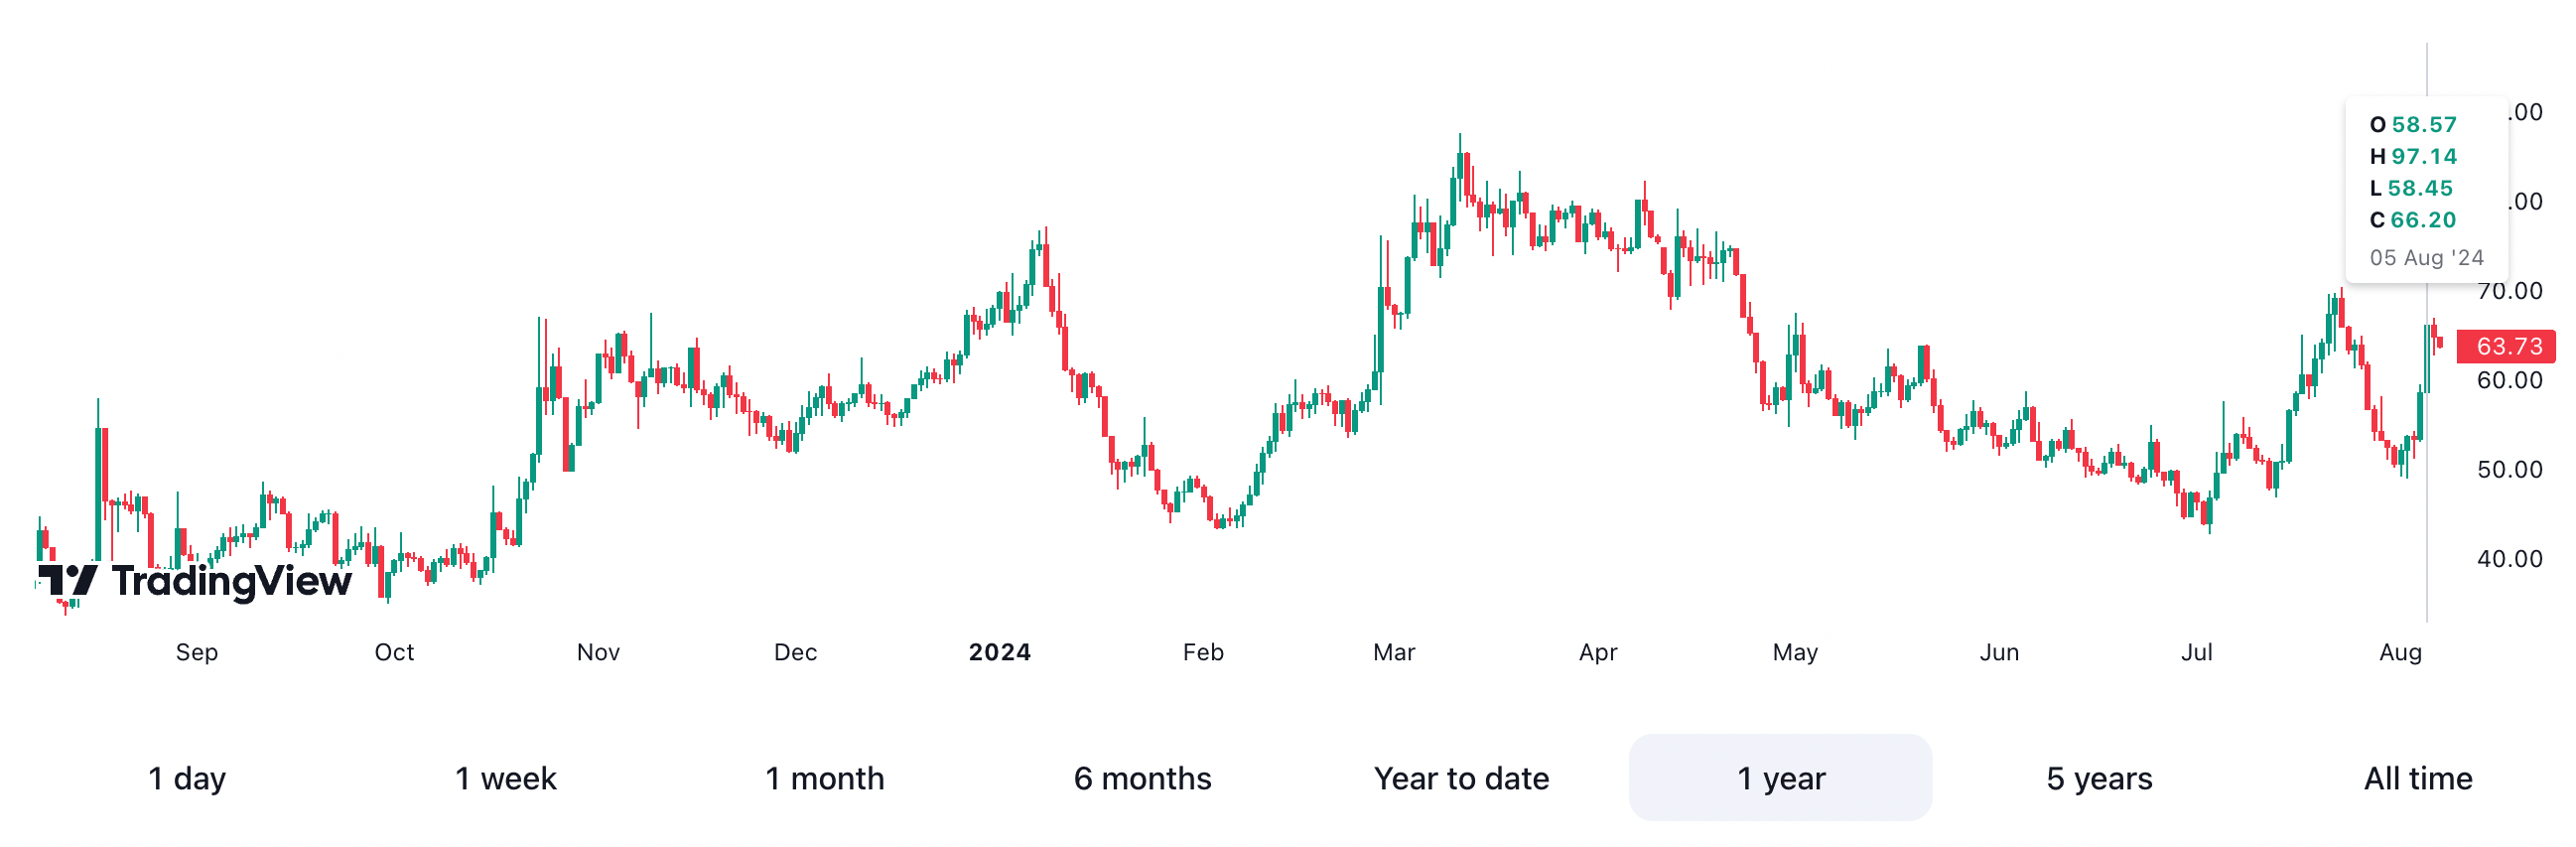Select Year to date range
Viewport: 2576px width, 847px height.
(1461, 778)
